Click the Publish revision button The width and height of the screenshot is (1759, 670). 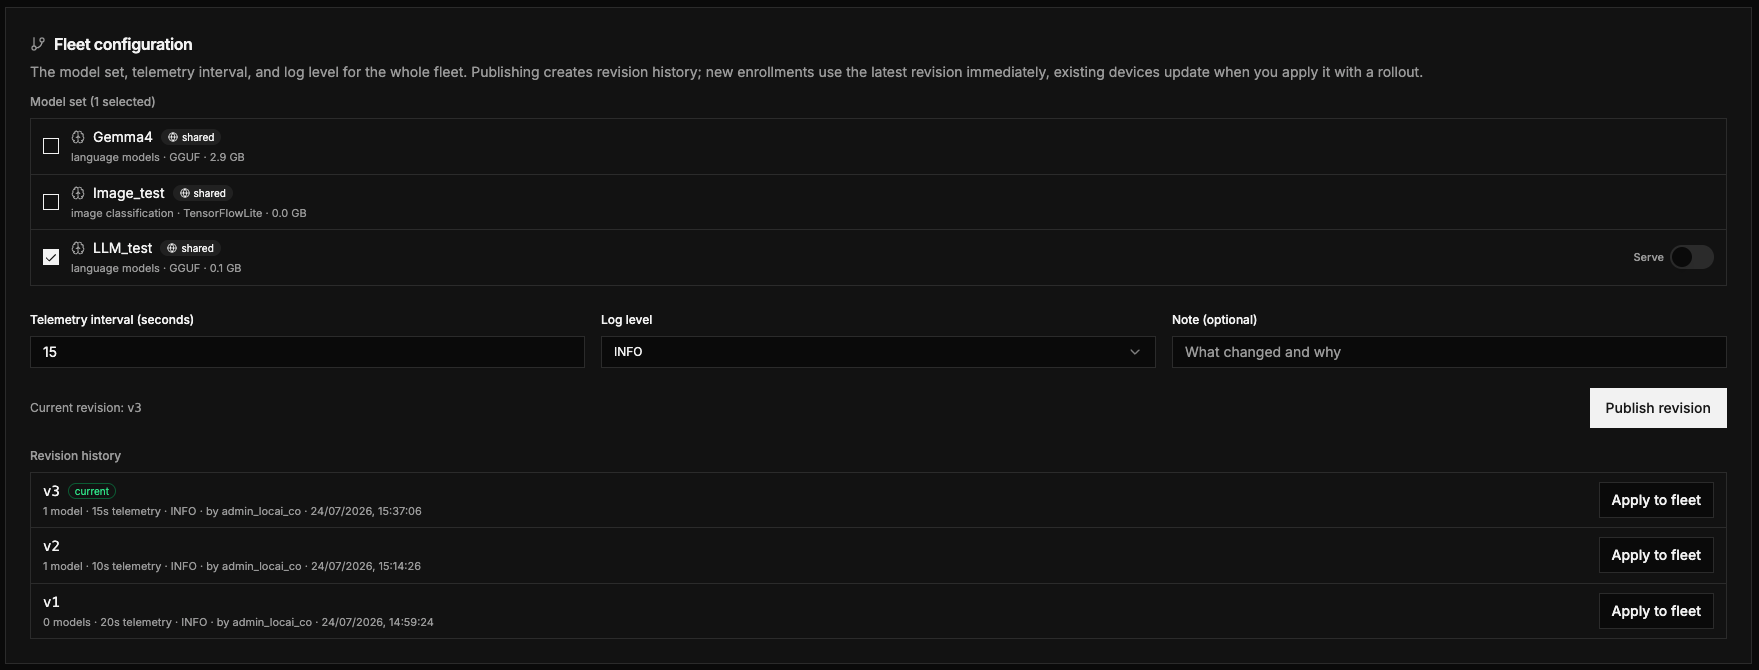(1658, 408)
